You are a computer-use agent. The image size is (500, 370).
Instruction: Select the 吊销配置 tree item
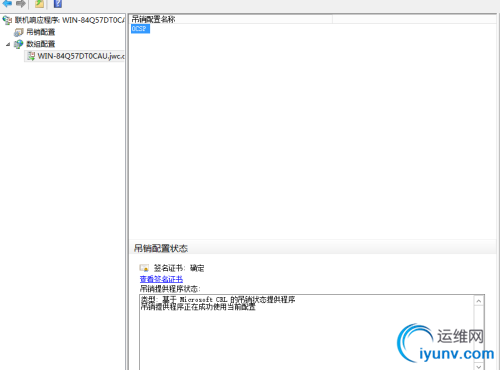tap(40, 32)
